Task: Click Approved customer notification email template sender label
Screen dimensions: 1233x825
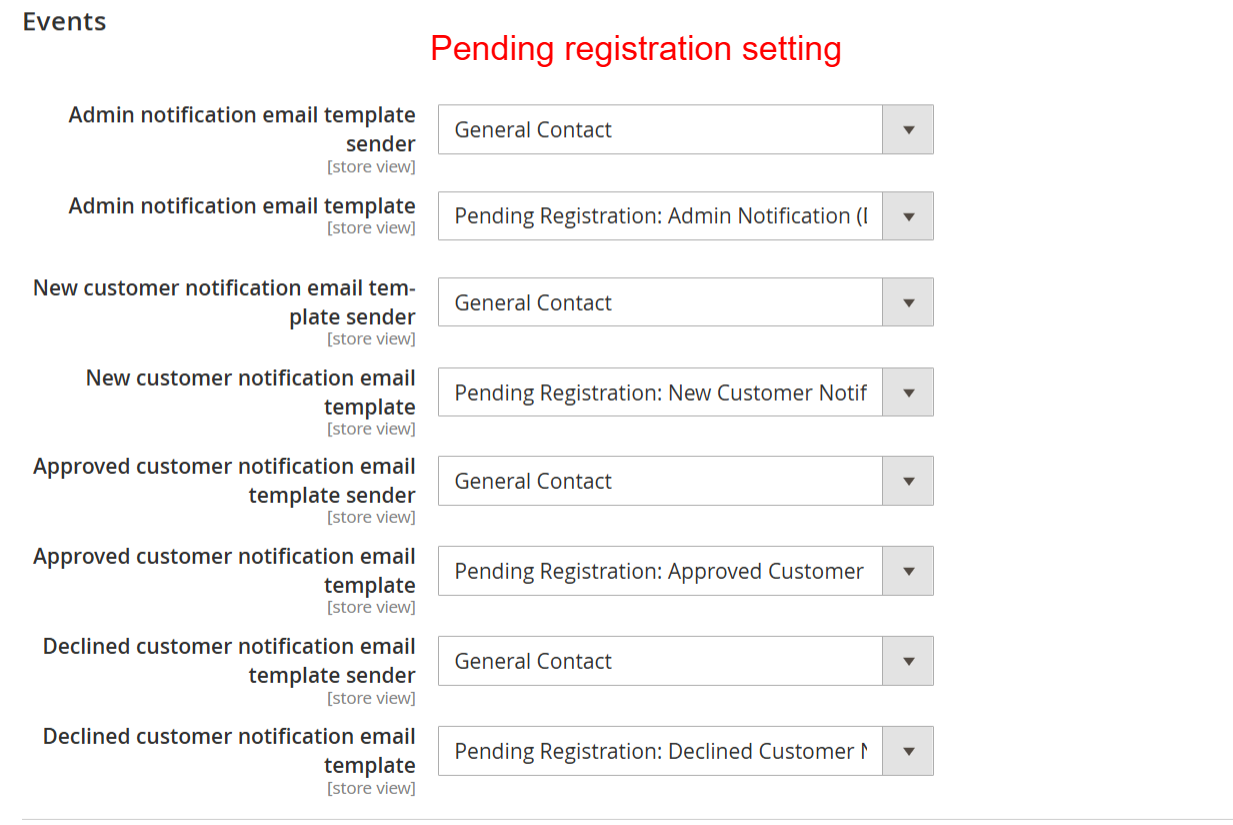Action: tap(224, 480)
